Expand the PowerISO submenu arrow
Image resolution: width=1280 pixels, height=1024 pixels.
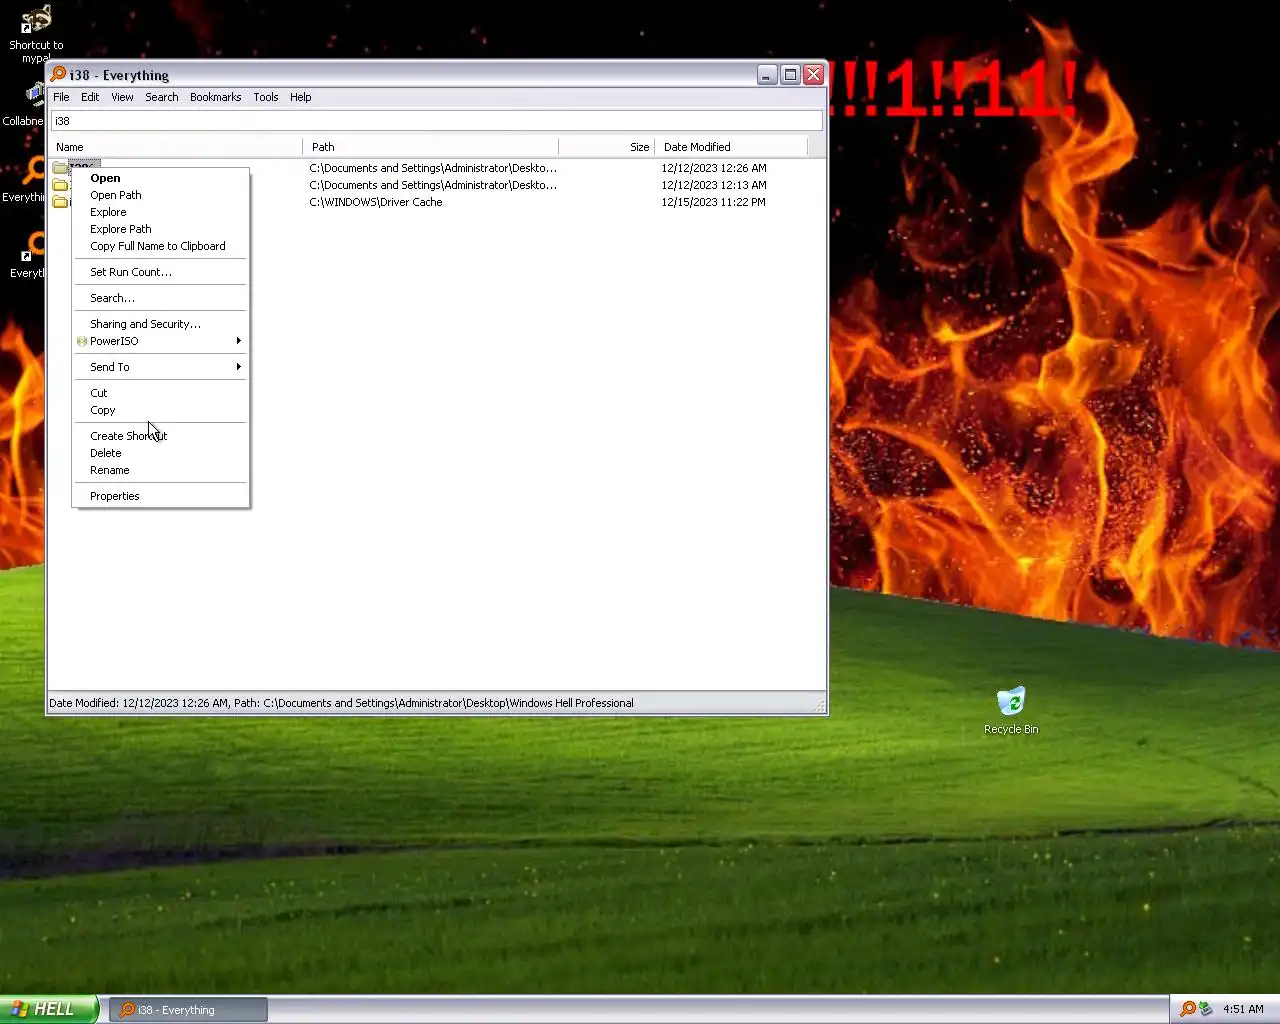tap(238, 341)
